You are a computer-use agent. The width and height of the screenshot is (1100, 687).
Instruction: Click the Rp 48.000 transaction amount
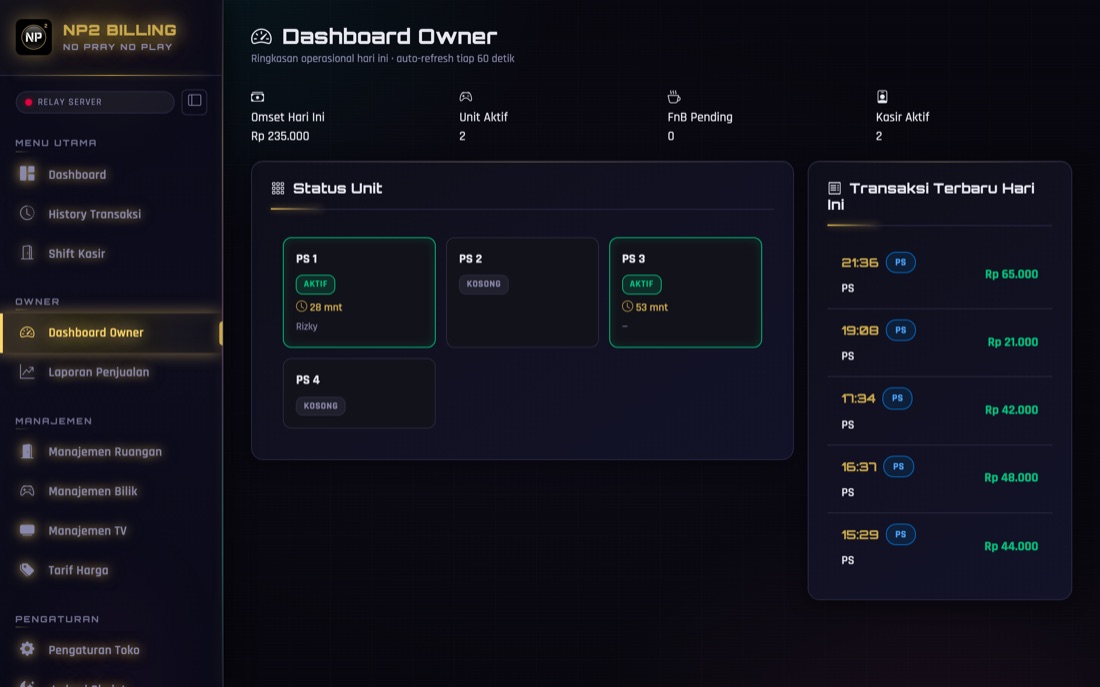(1011, 477)
